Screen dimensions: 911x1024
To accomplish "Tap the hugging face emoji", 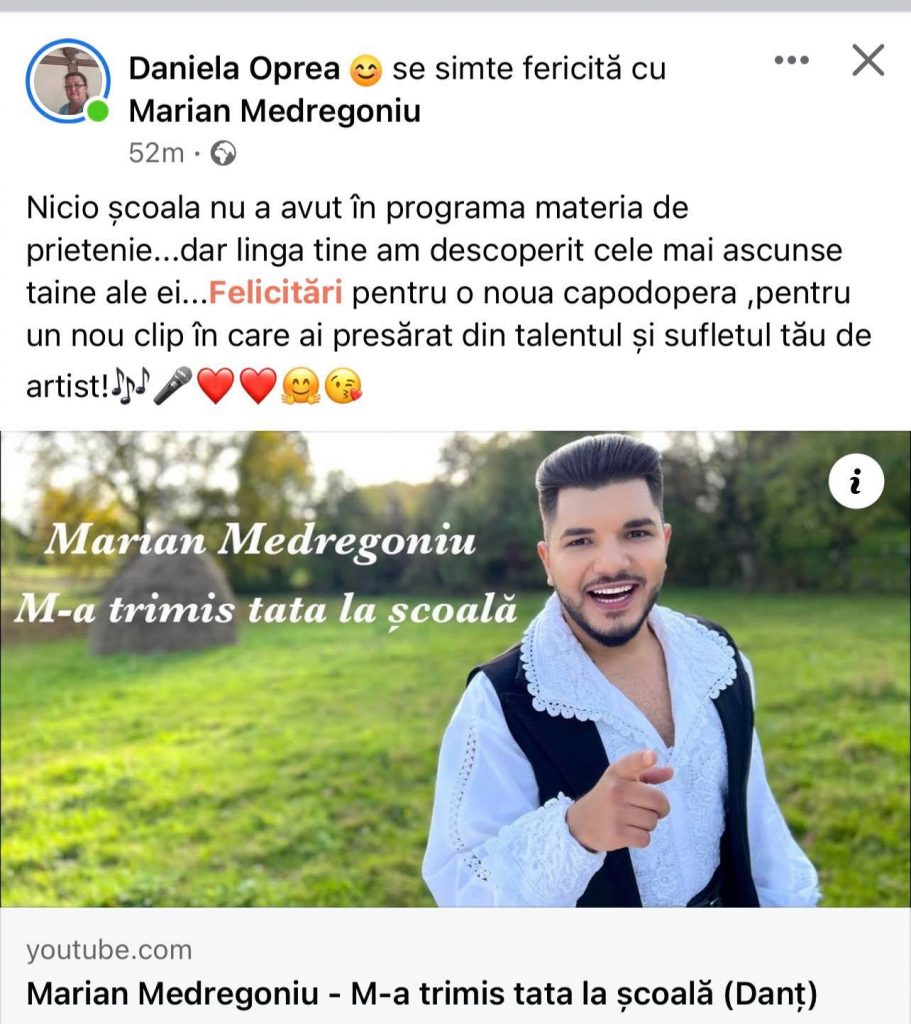I will click(301, 385).
